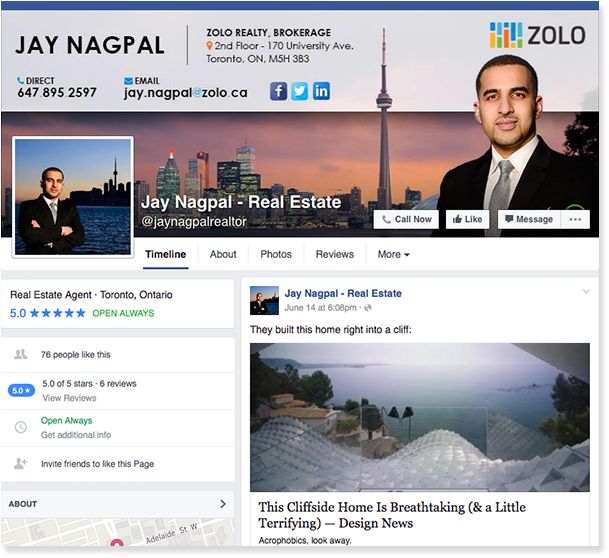609x558 pixels.
Task: Click the people icon beside 76 likes
Action: pyautogui.click(x=21, y=354)
